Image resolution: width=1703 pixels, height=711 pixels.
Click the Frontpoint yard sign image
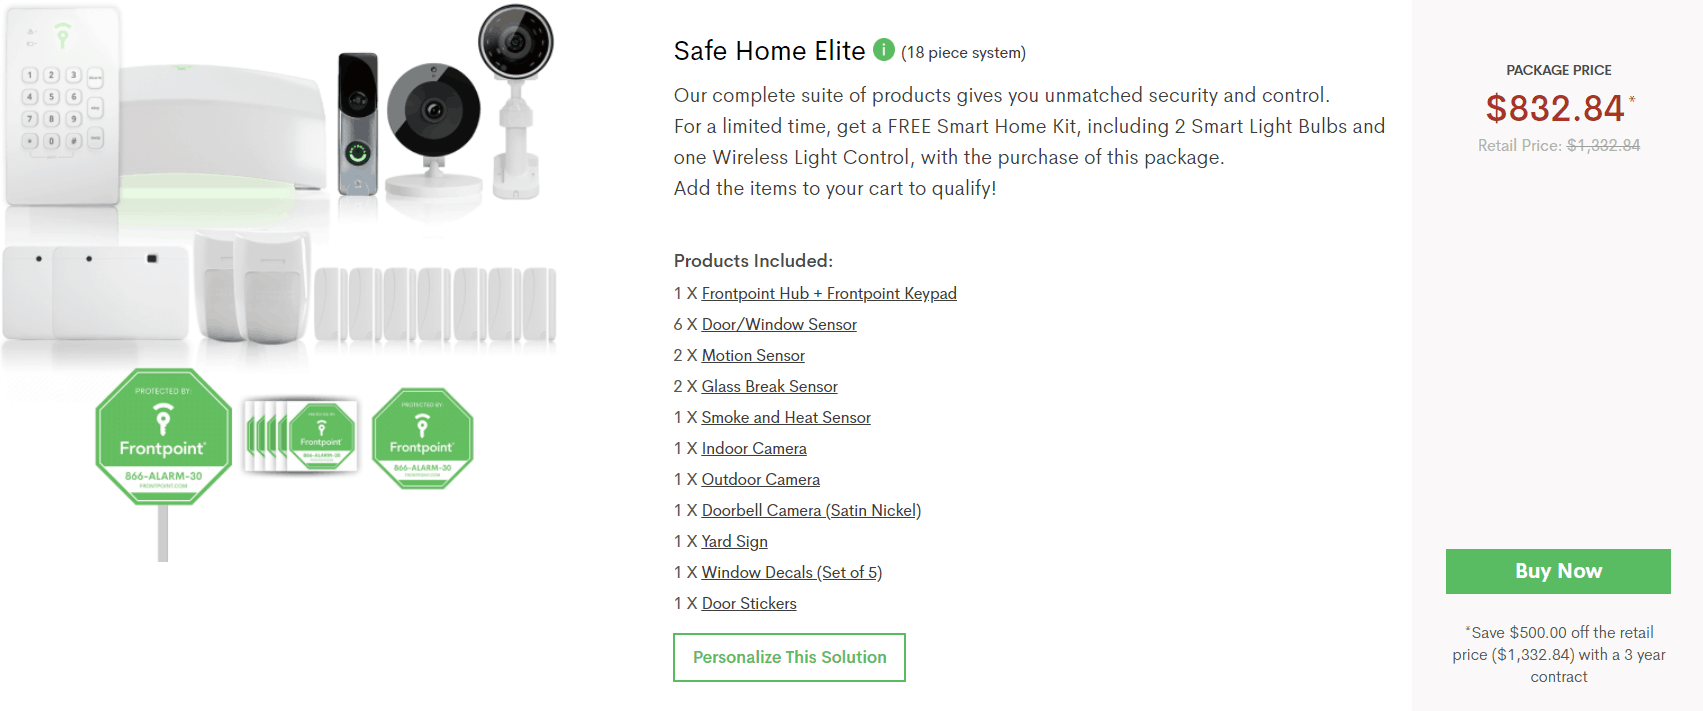tap(163, 440)
